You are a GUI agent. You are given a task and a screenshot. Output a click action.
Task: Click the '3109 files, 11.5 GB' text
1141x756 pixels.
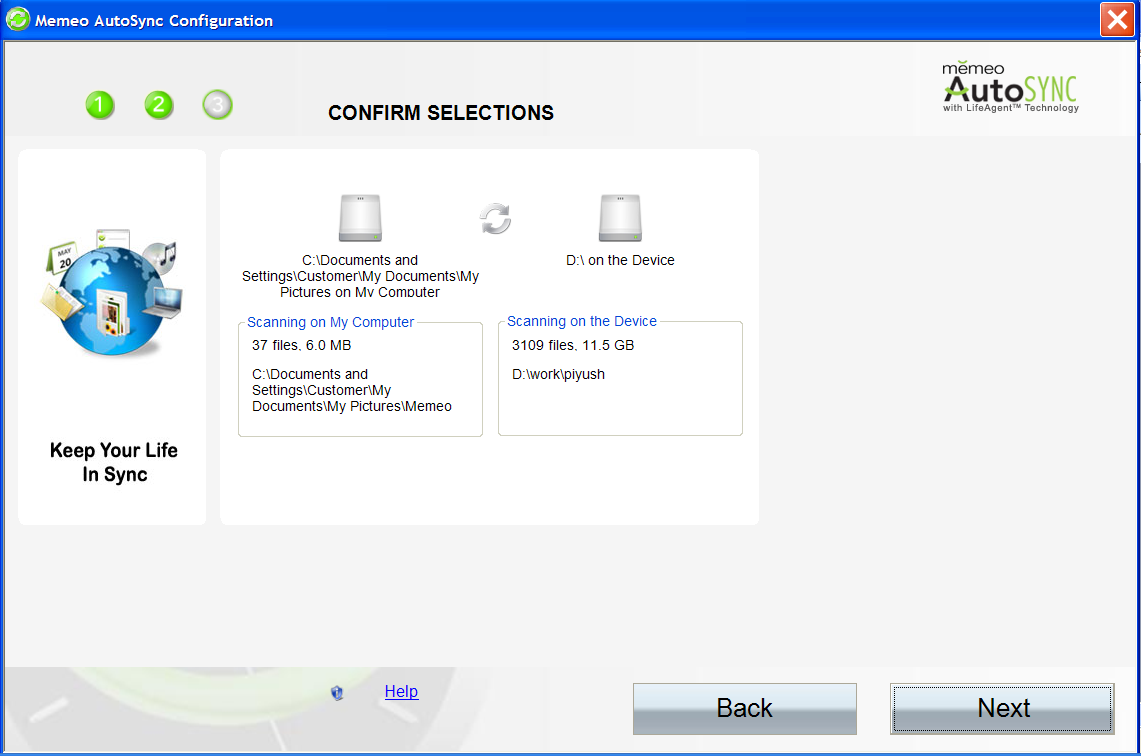click(573, 345)
